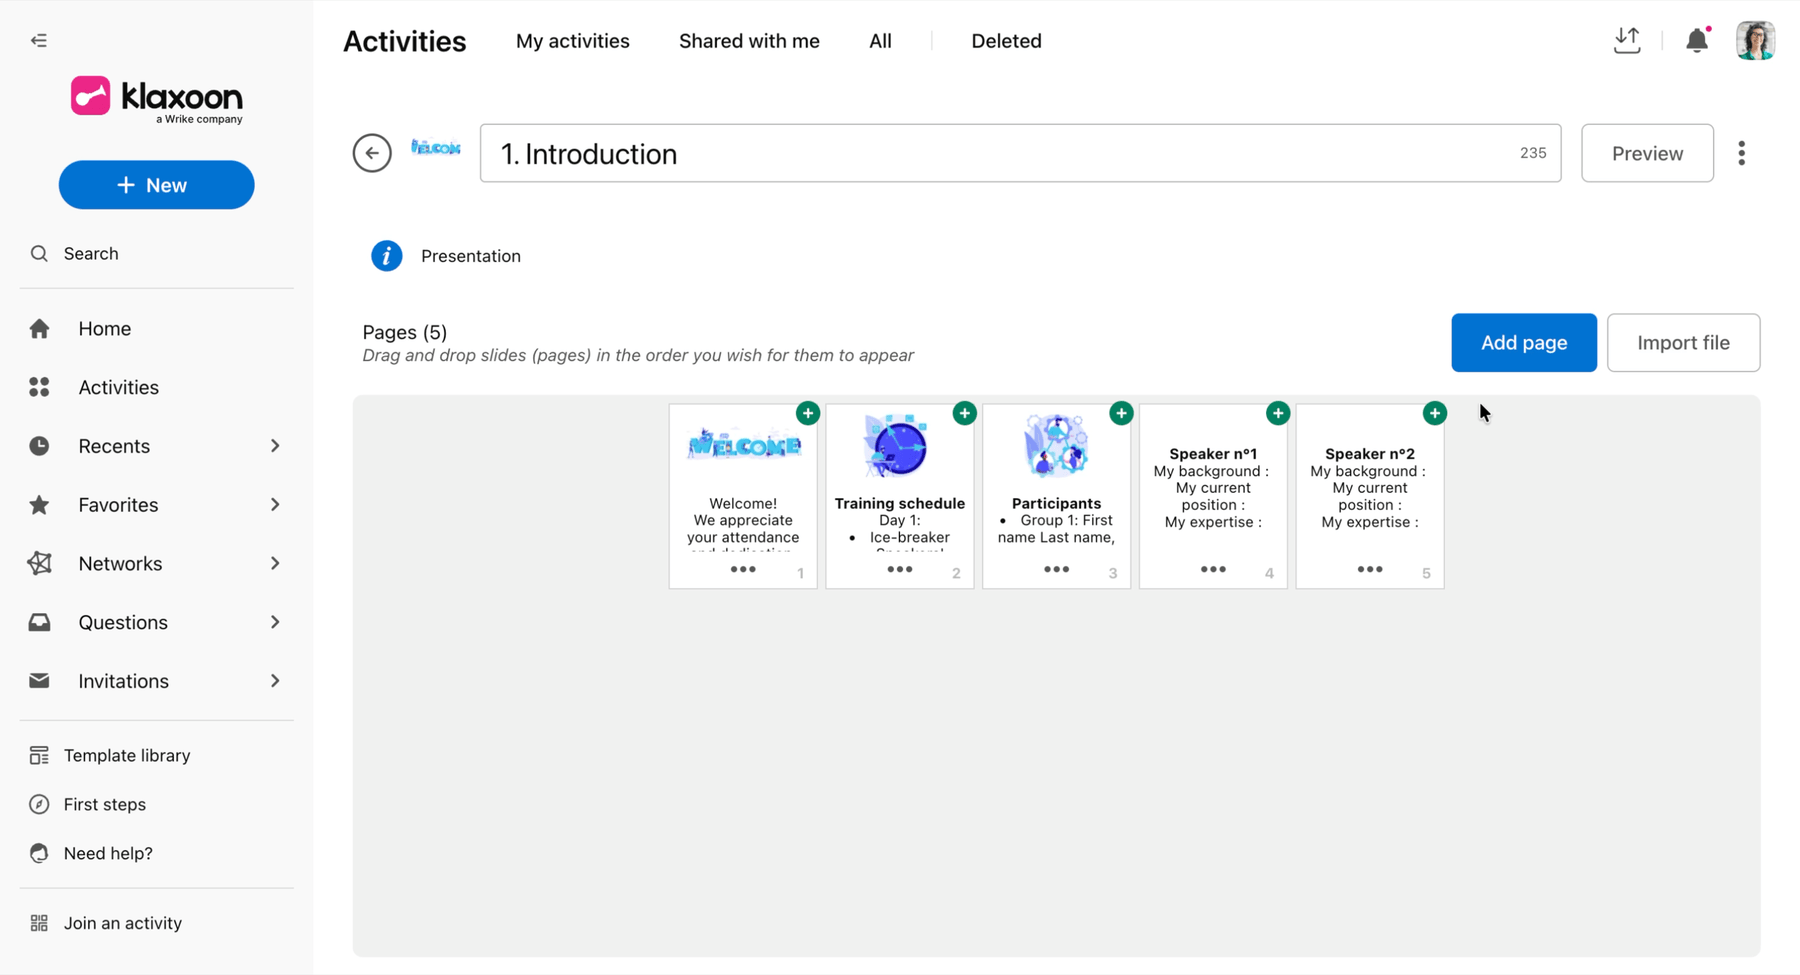
Task: Click the green plus on Training schedule slide
Action: [965, 413]
